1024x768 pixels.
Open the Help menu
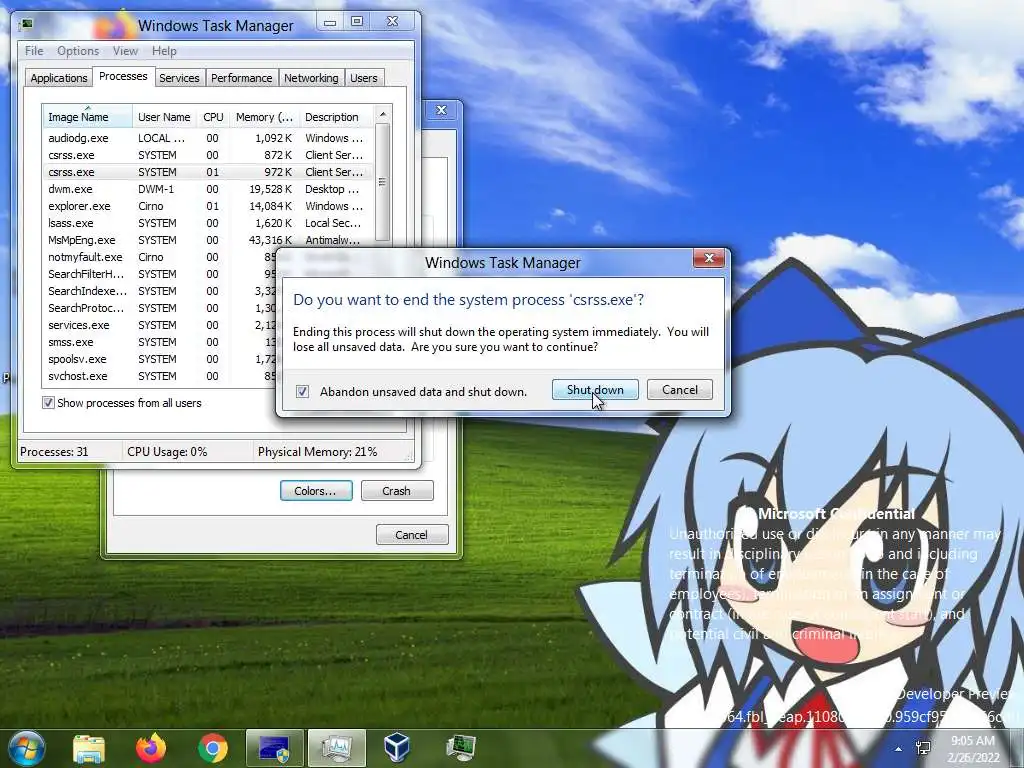click(164, 51)
